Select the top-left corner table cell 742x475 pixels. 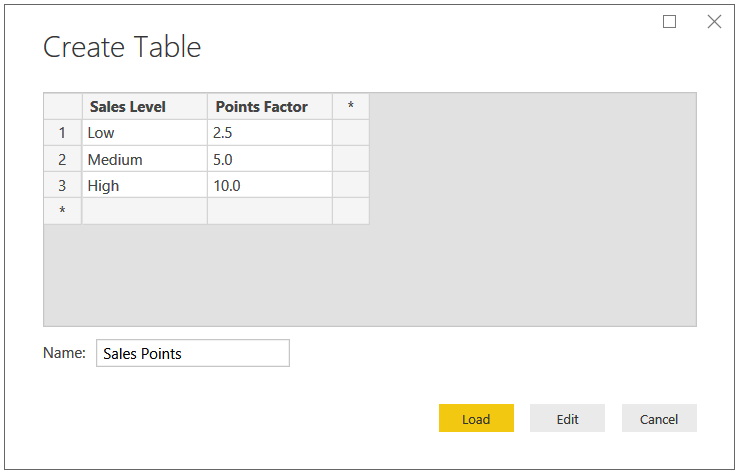(62, 106)
